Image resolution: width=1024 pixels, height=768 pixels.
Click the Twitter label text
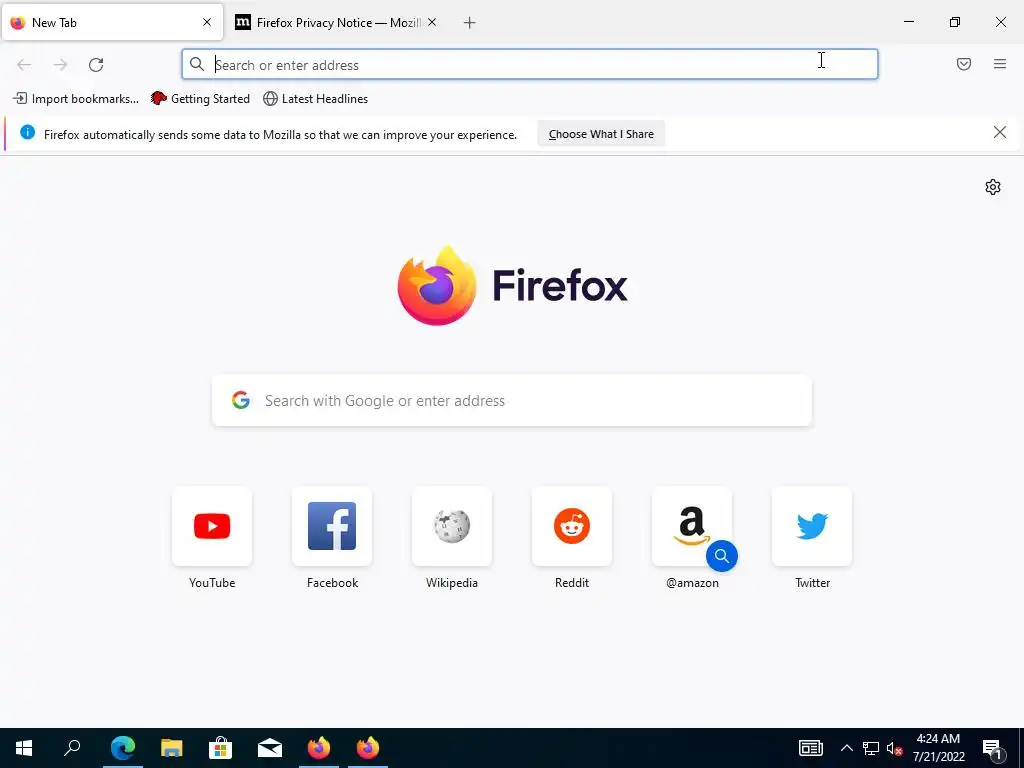coord(812,583)
